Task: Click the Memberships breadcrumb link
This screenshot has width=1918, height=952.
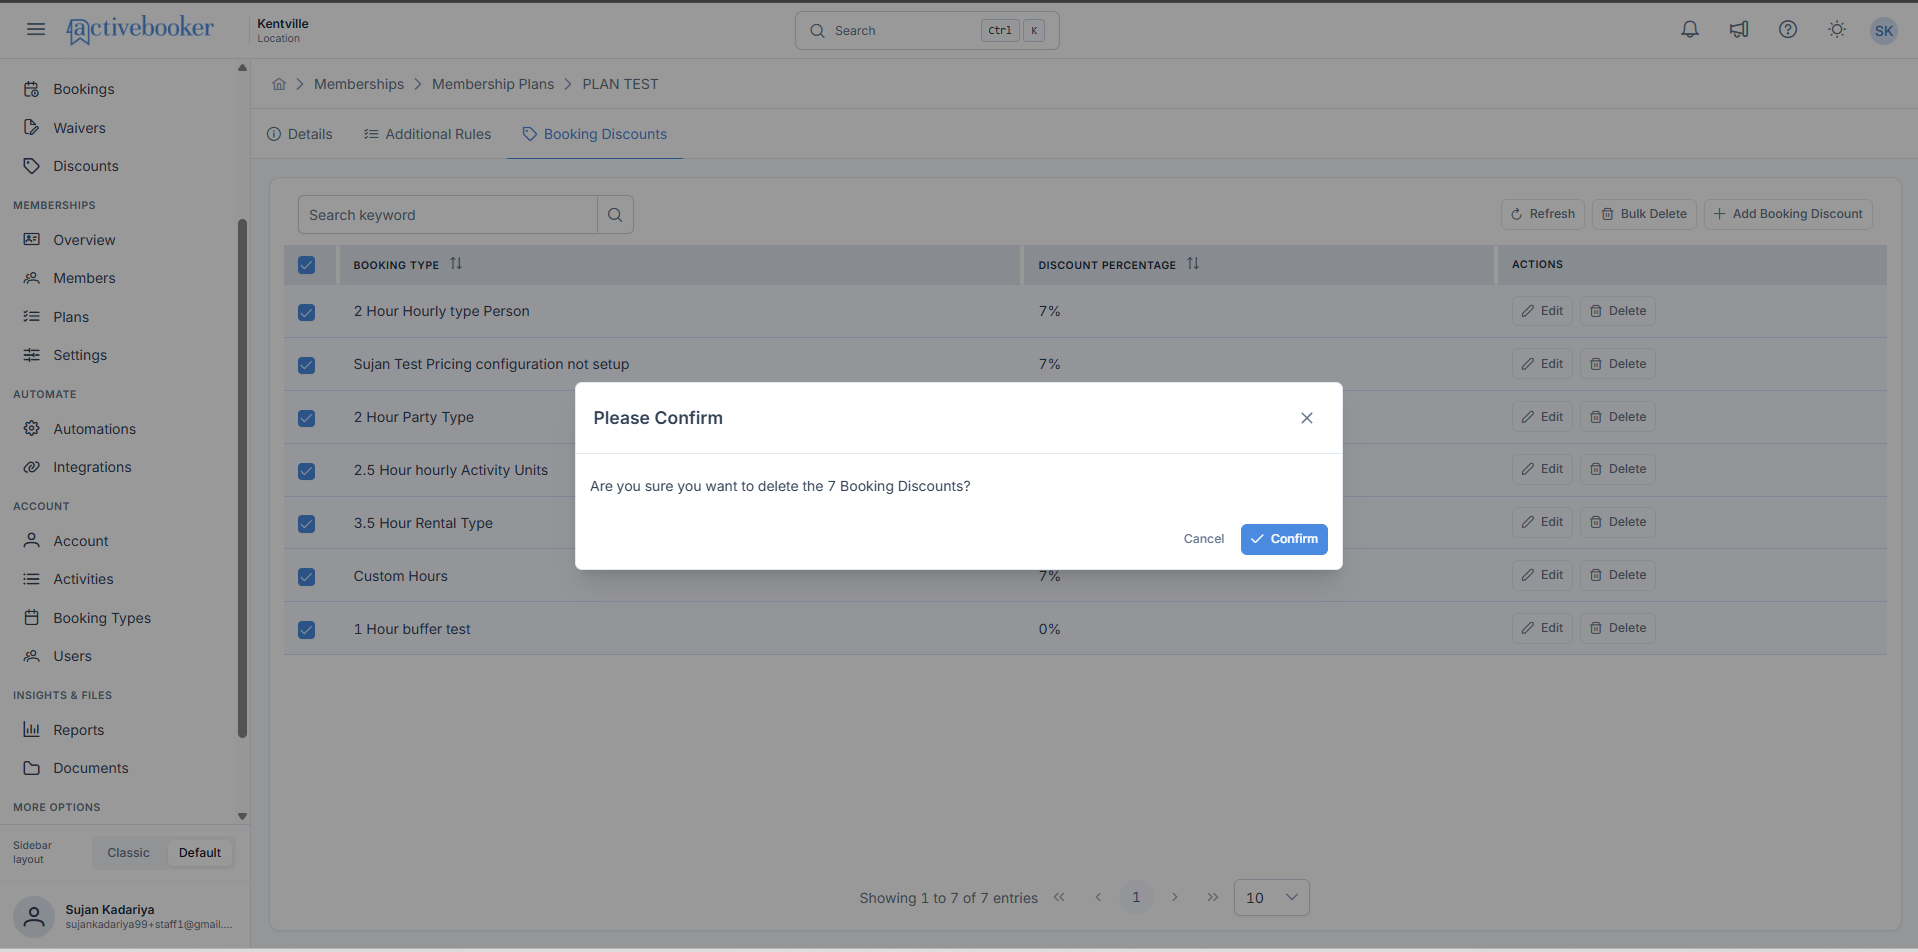Action: [x=359, y=84]
